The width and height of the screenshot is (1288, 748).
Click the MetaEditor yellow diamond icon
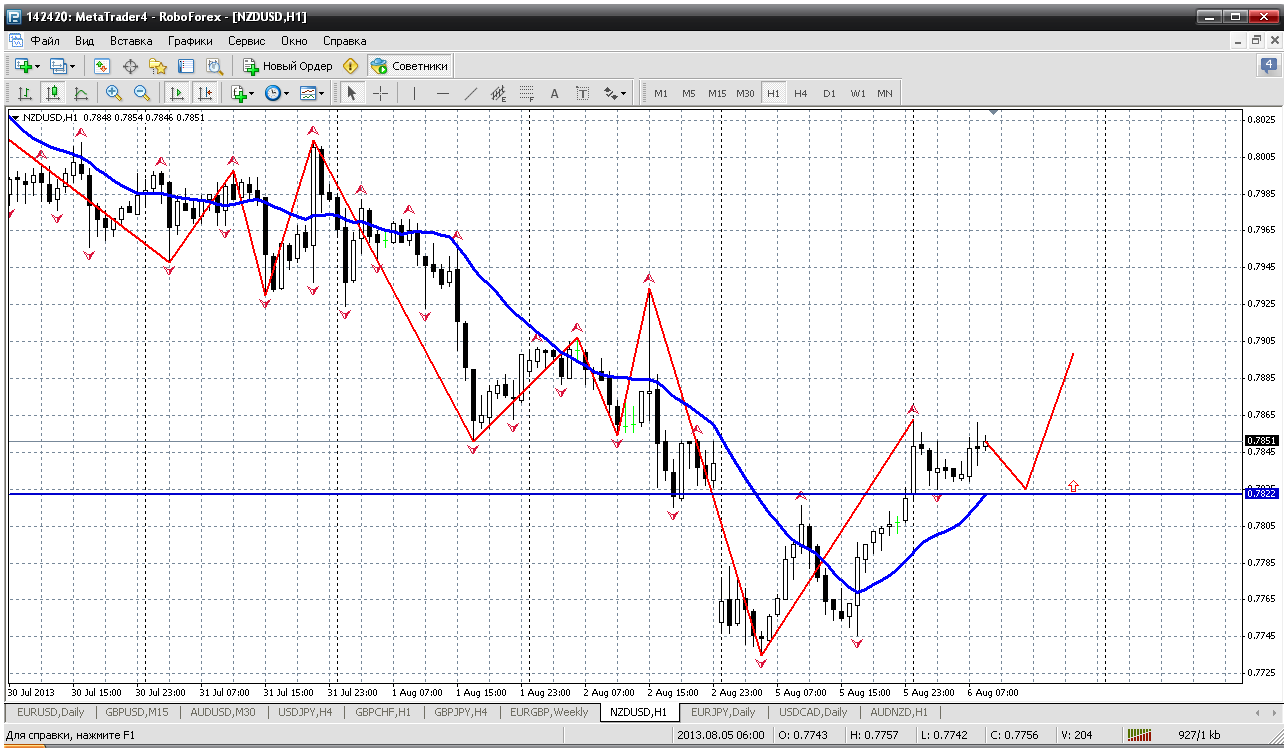350,66
